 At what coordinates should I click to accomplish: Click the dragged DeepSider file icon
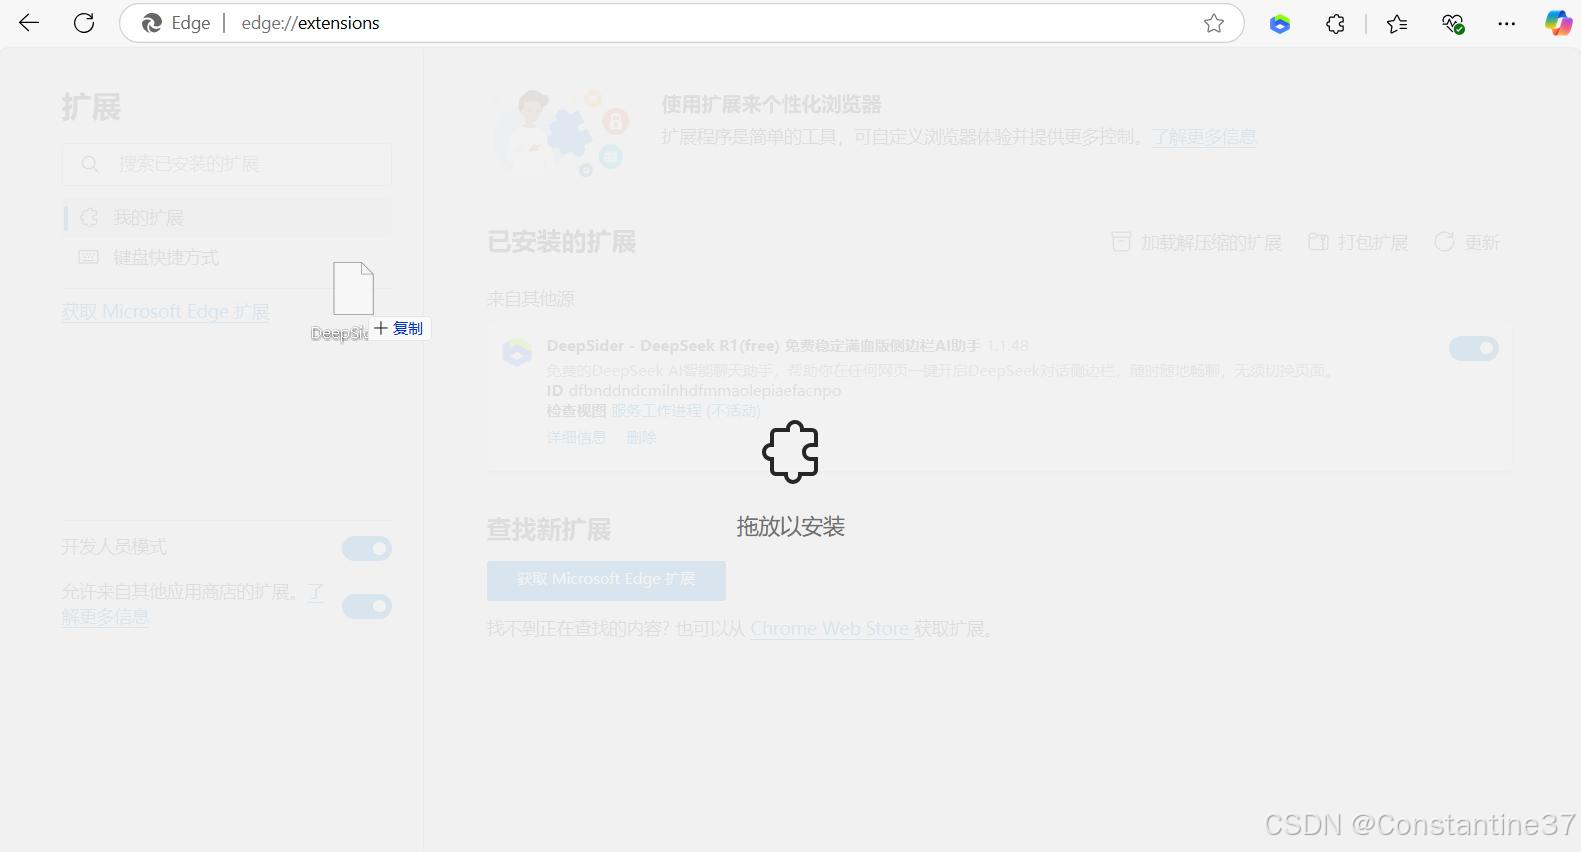coord(353,288)
